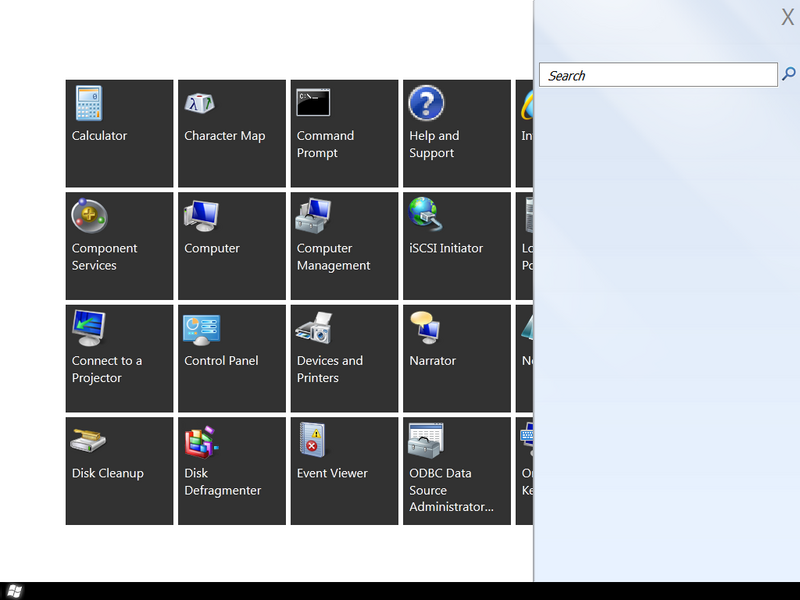Open the Computer tile
The image size is (800, 600).
[232, 246]
